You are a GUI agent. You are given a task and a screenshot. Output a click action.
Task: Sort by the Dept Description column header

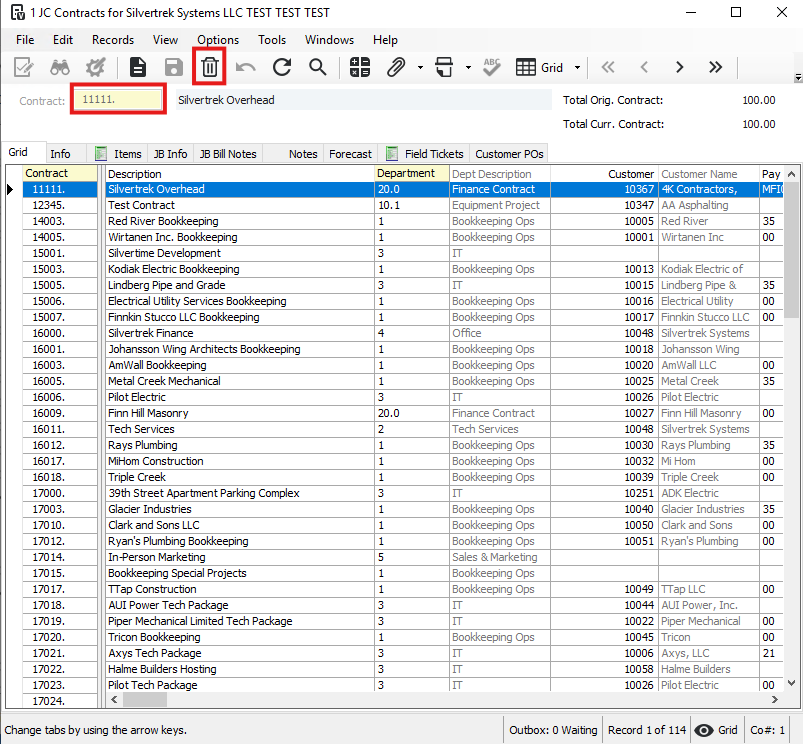500,174
